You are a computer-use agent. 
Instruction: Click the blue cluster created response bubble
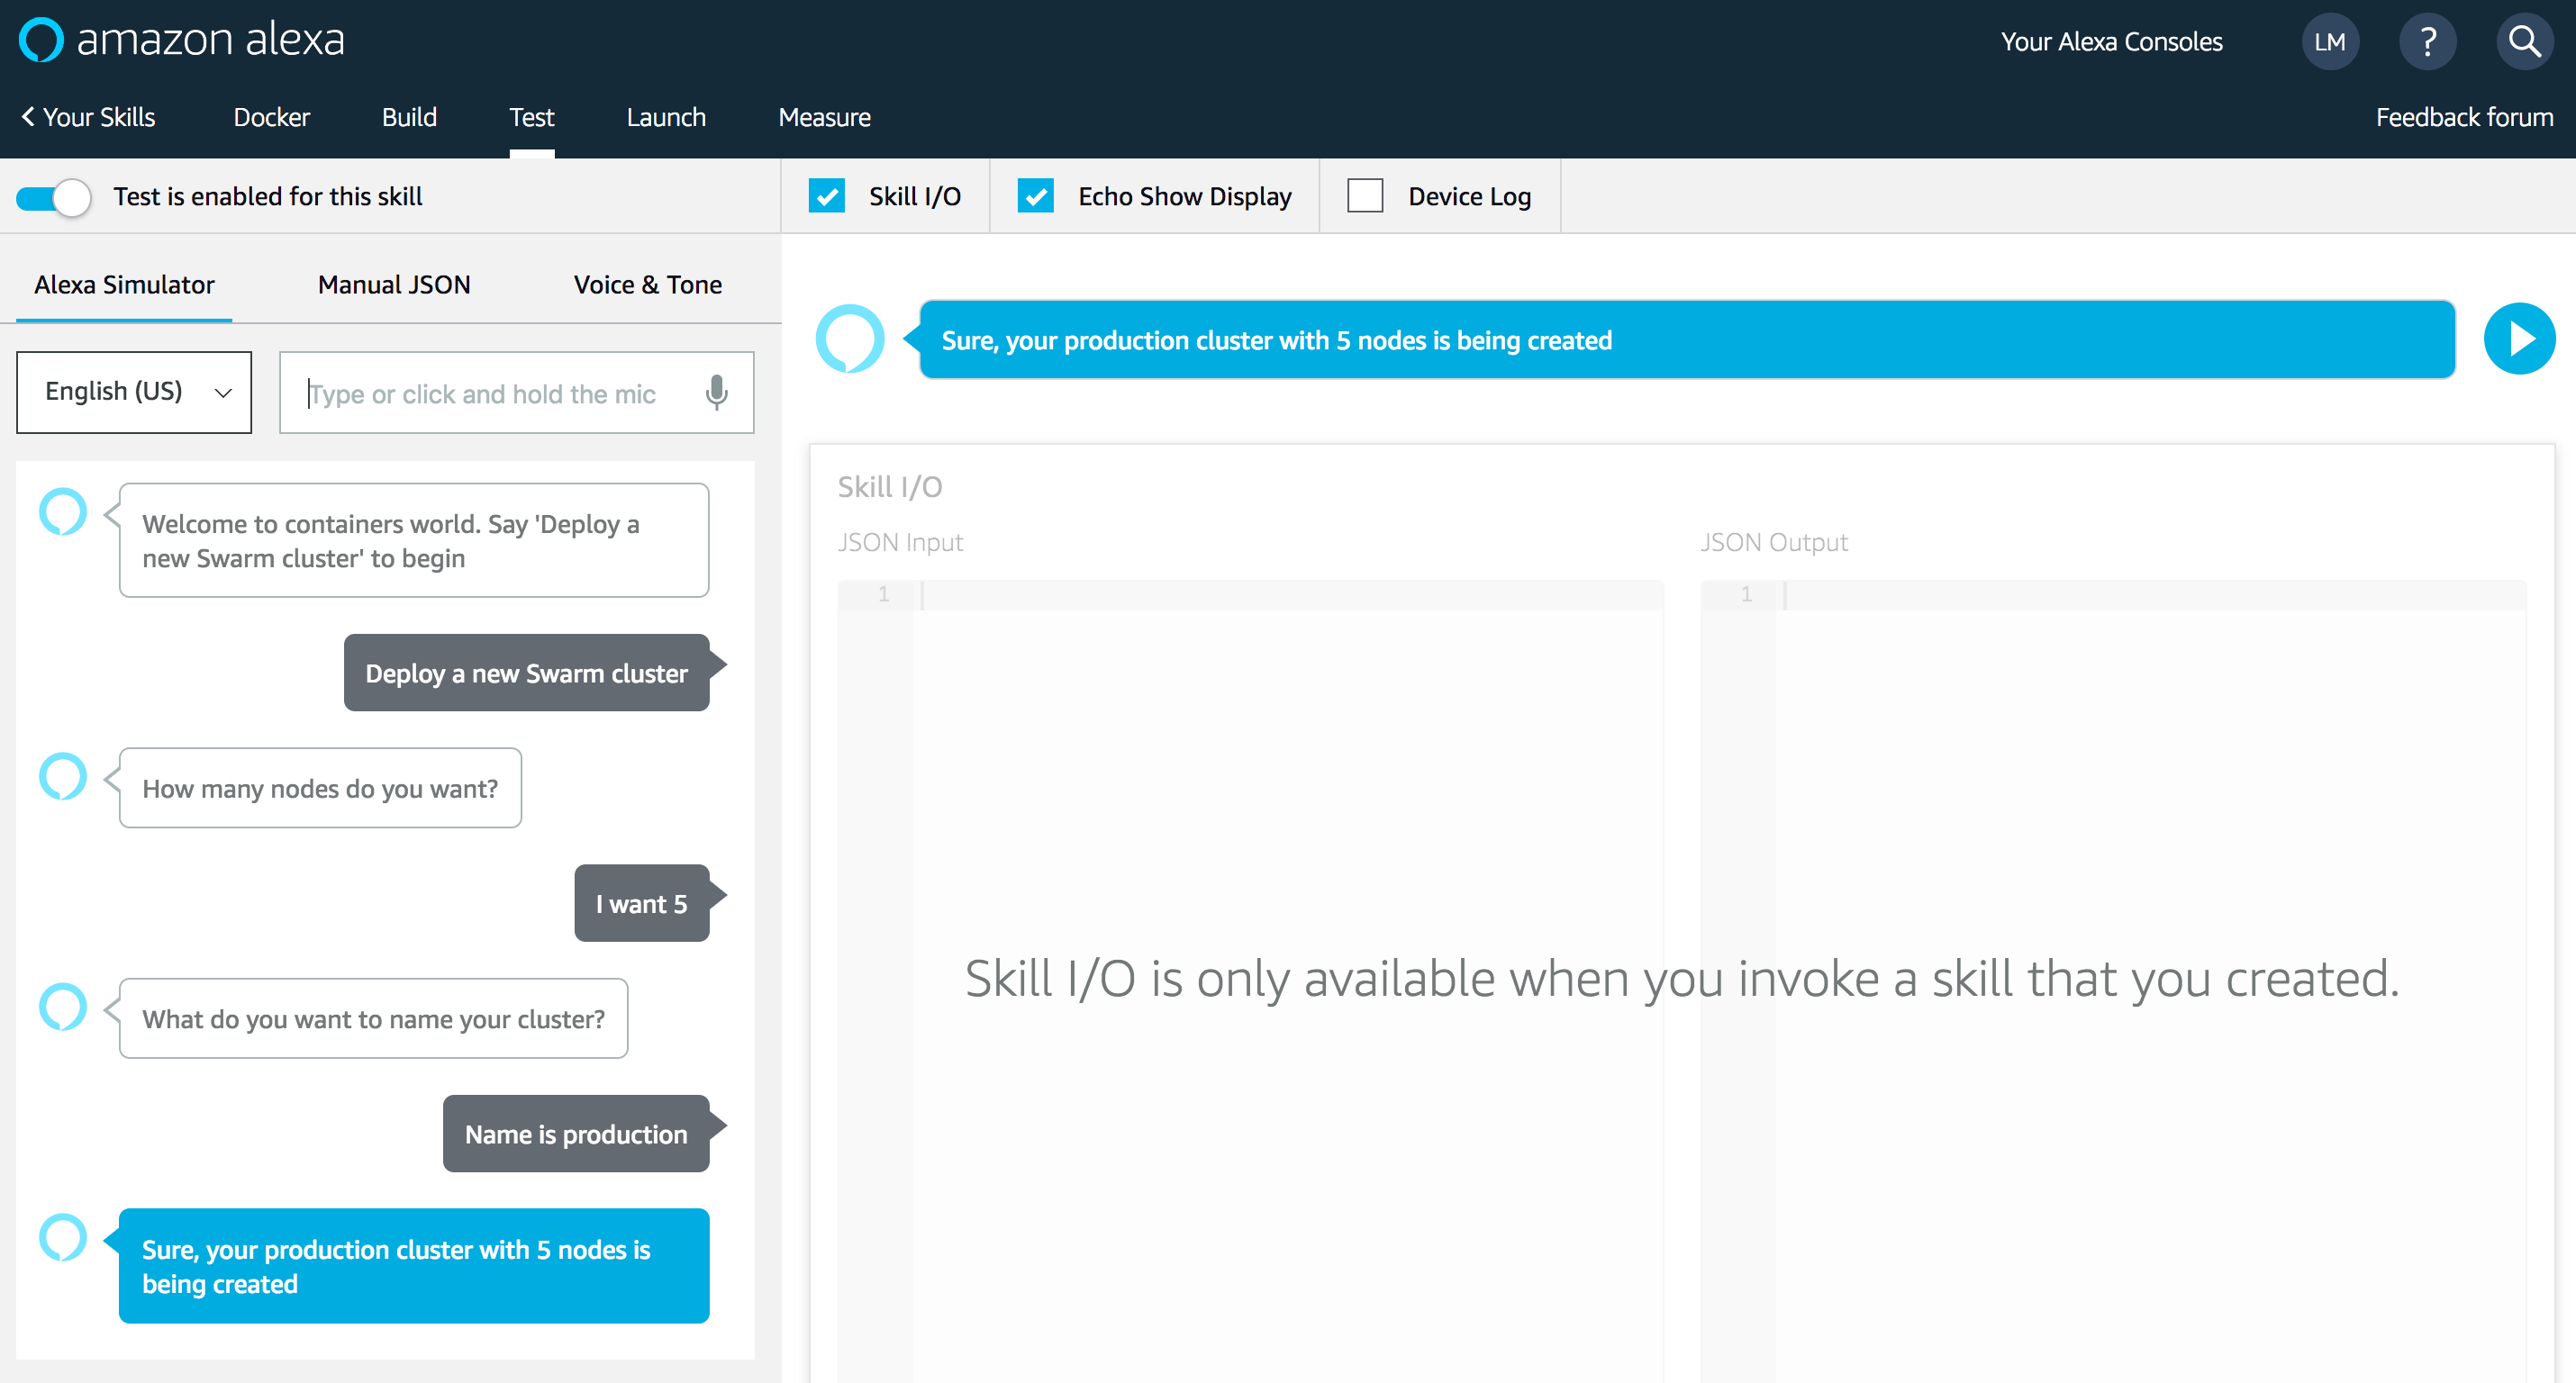coord(414,1266)
